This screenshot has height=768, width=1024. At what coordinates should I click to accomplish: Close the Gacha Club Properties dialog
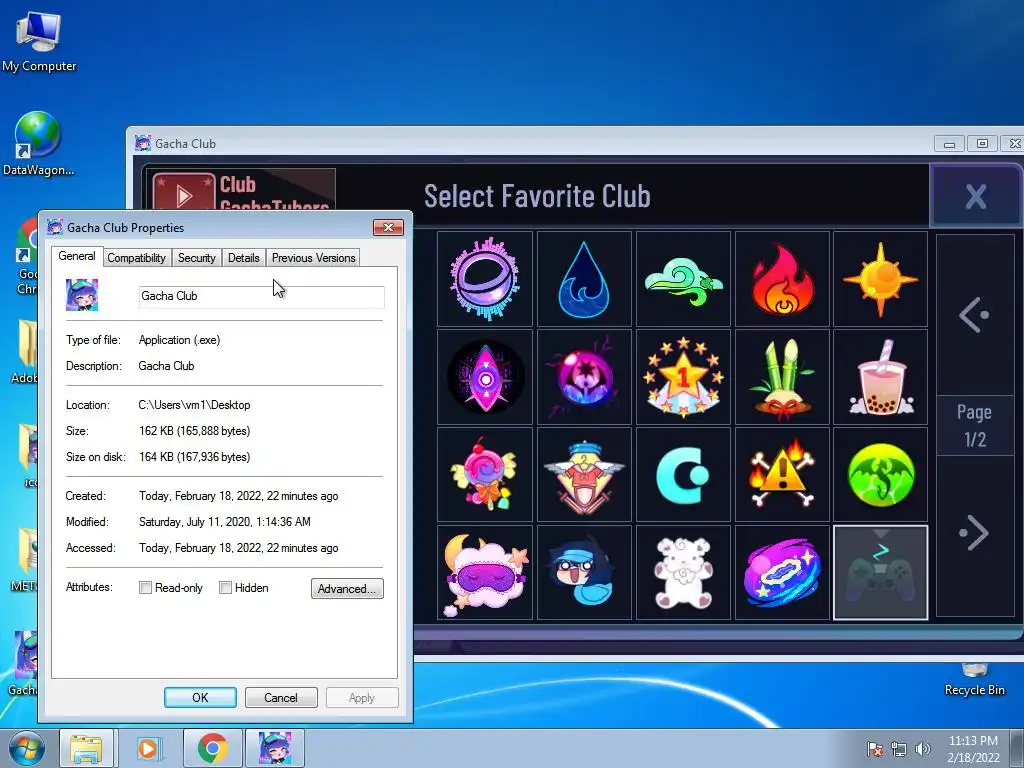(x=389, y=227)
